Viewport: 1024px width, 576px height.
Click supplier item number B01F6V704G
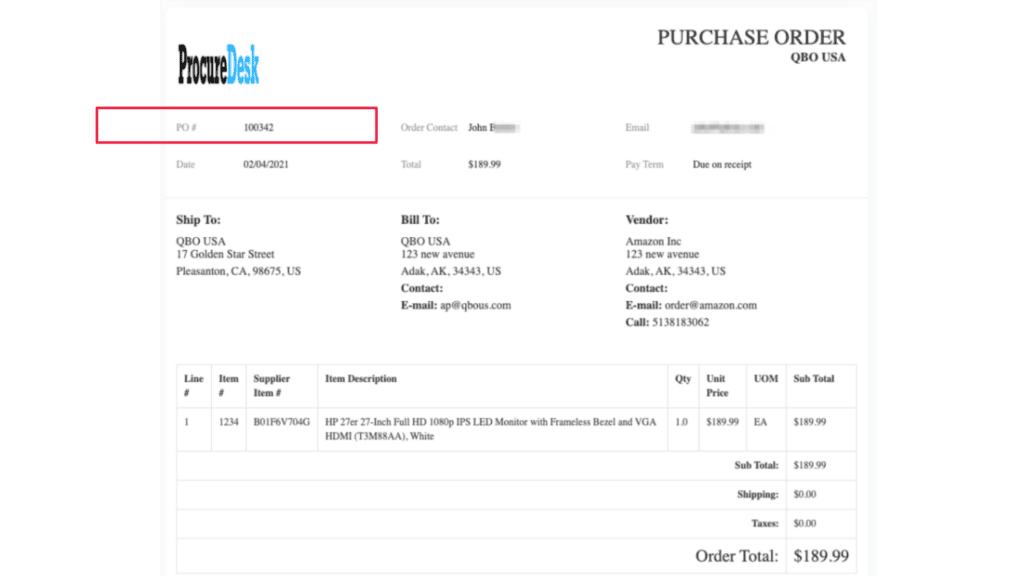click(x=281, y=422)
